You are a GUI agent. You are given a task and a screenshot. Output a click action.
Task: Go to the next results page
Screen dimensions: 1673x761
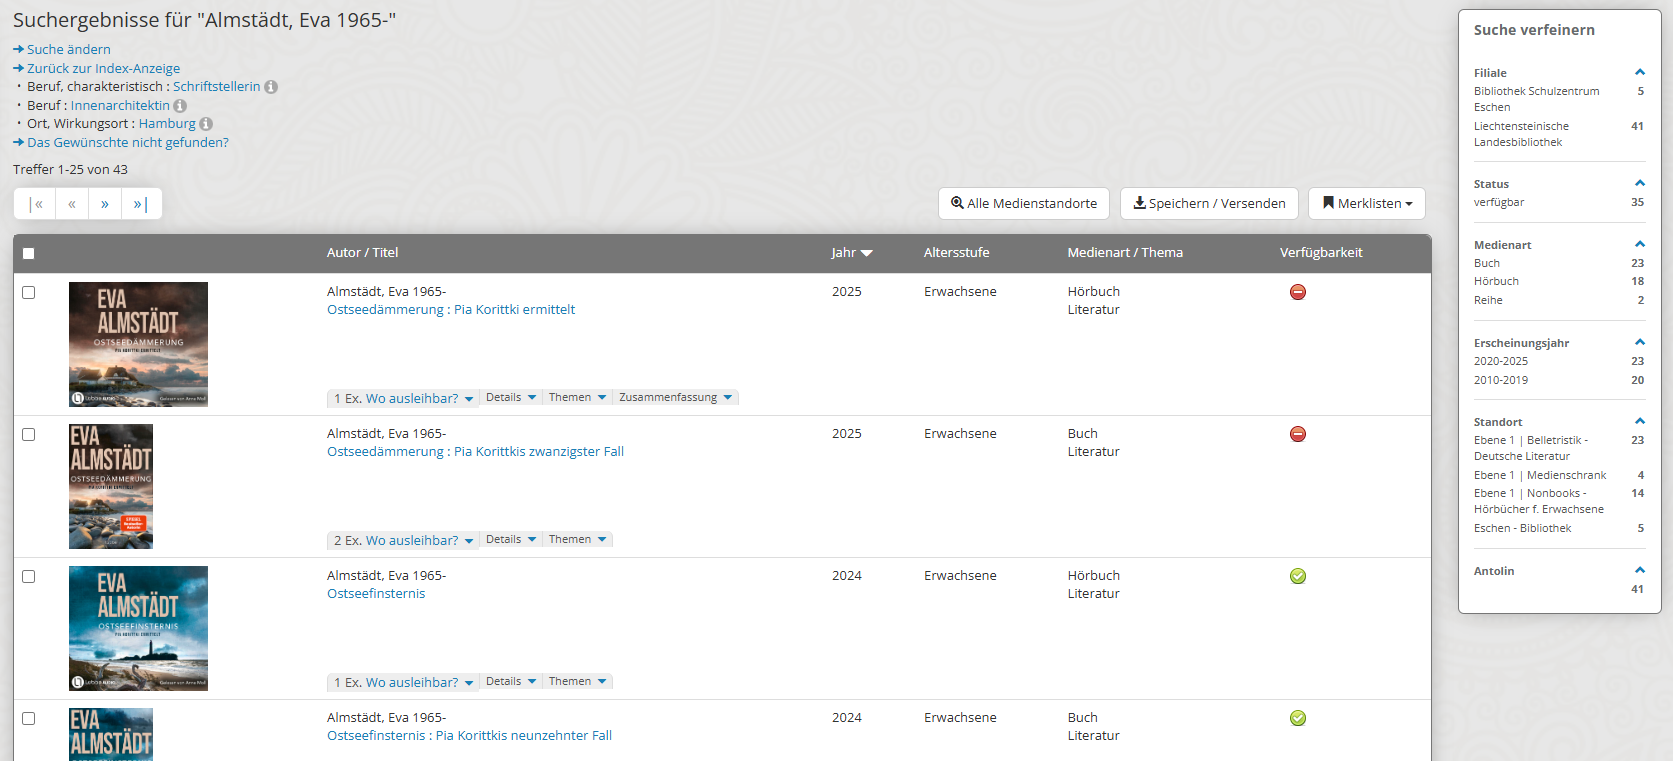105,204
